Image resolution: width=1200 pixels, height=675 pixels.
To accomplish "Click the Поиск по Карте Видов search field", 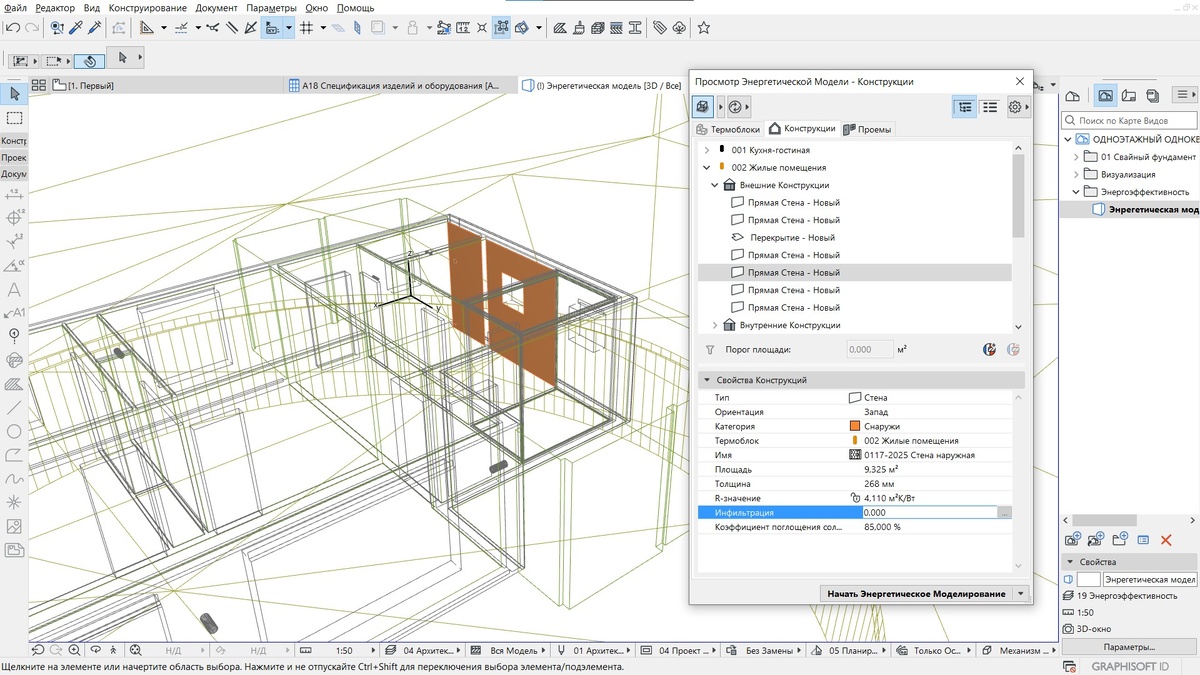I will [x=1129, y=120].
